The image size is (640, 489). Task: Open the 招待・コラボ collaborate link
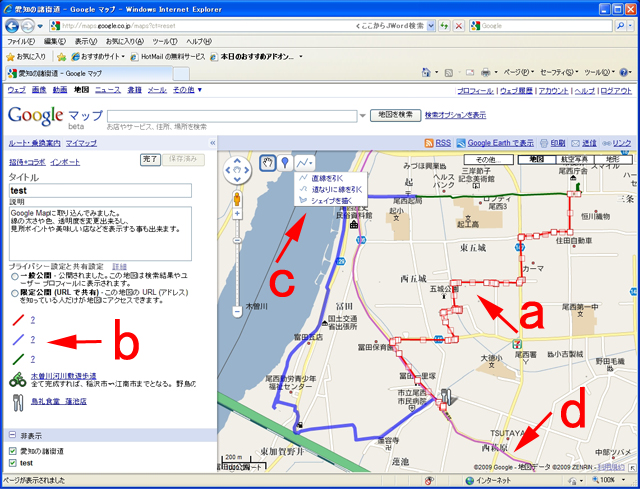27,162
